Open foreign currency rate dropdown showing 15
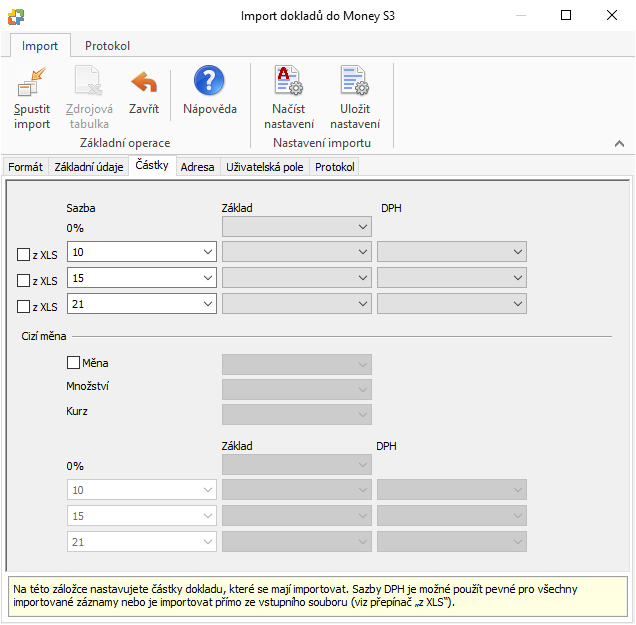636x625 pixels. (142, 516)
